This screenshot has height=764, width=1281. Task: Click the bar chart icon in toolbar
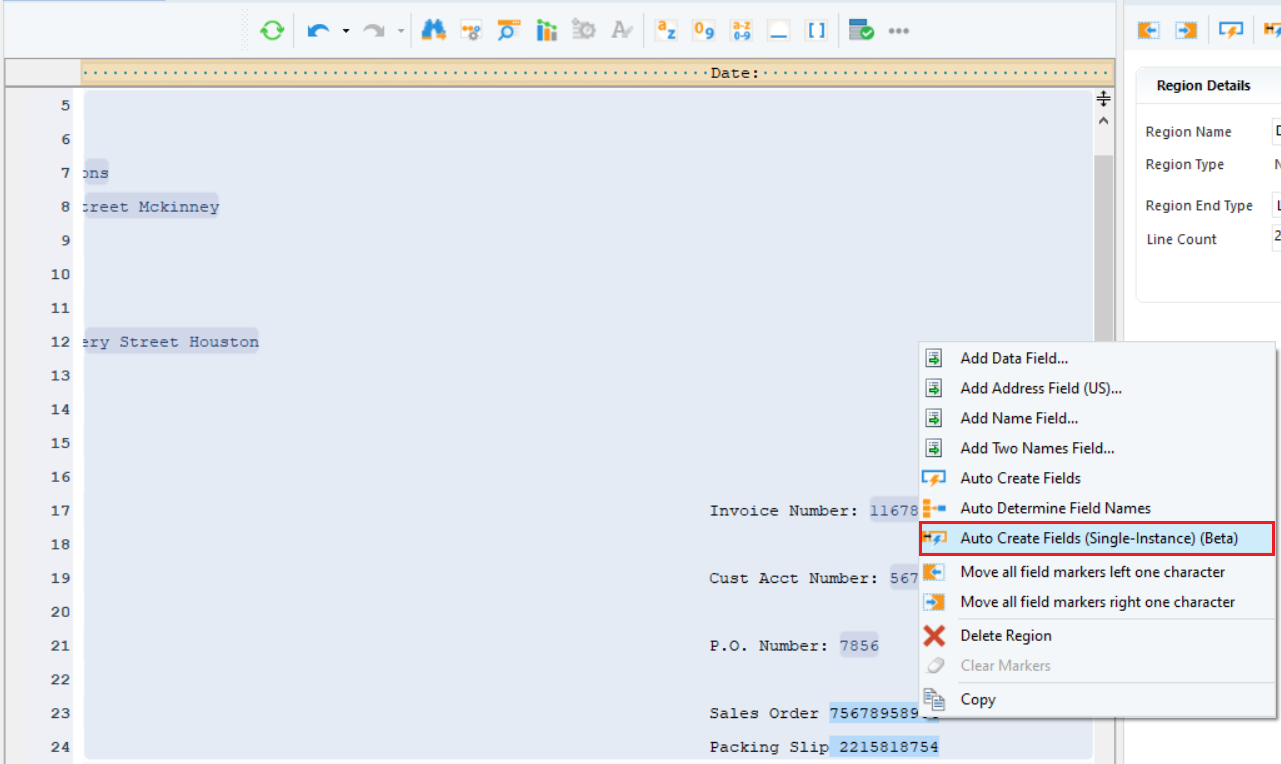pos(546,31)
